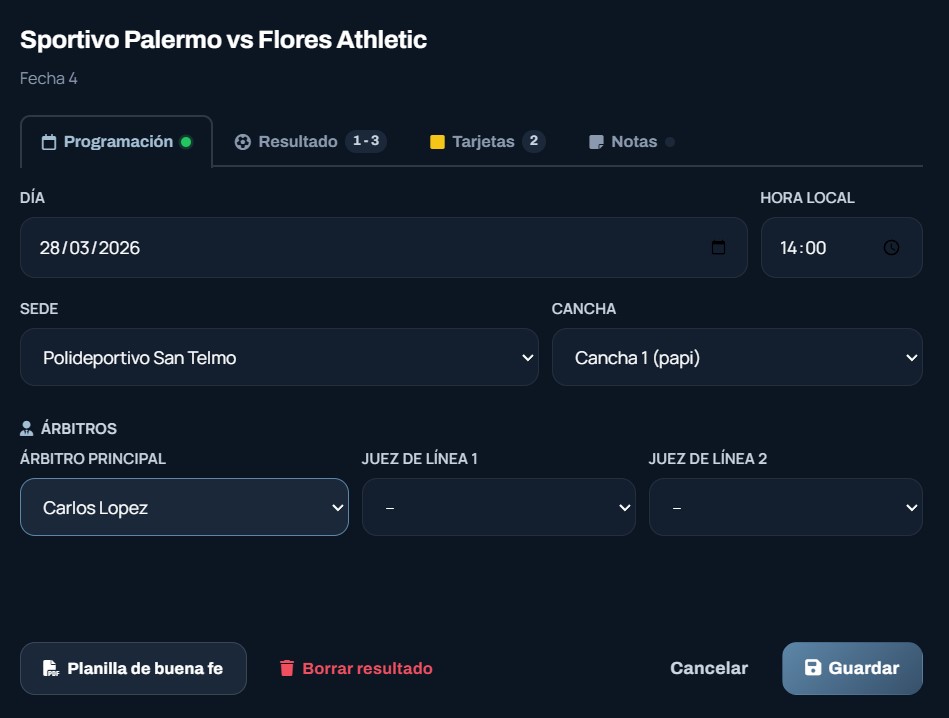
Task: Click the Guardar button
Action: pyautogui.click(x=852, y=668)
